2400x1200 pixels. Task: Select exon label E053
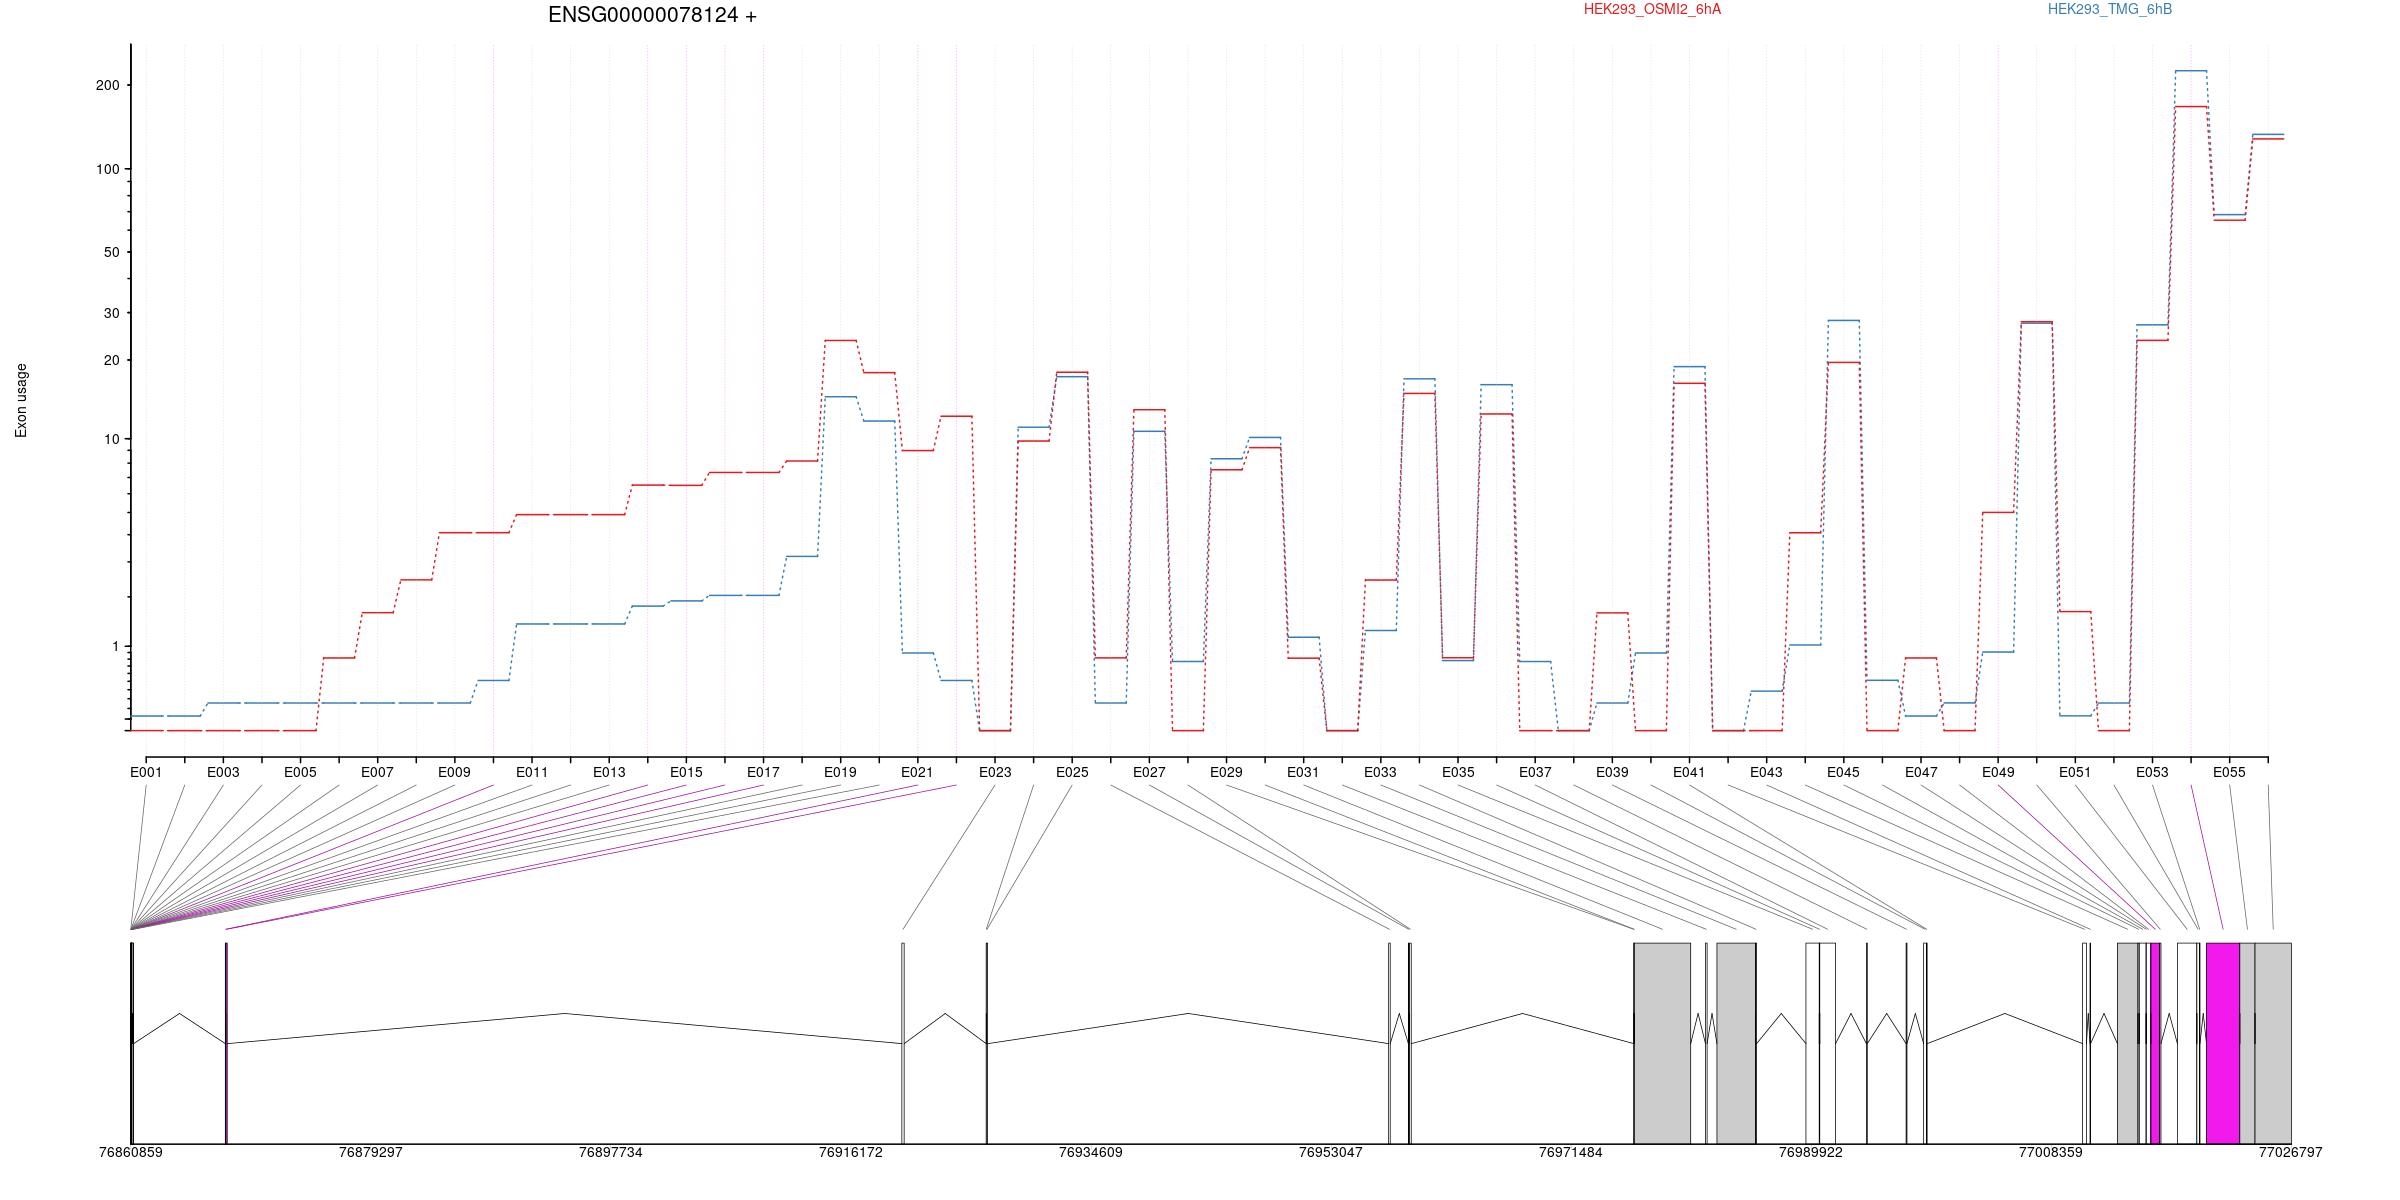2152,772
